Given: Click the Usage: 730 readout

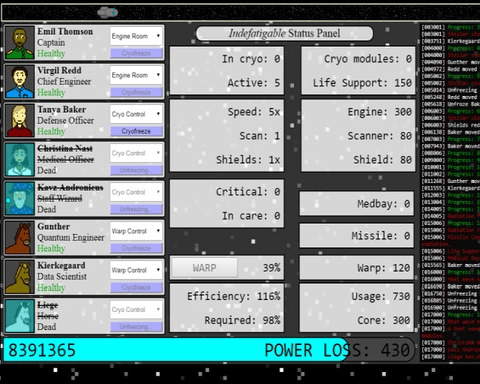Looking at the screenshot, I should 380,296.
